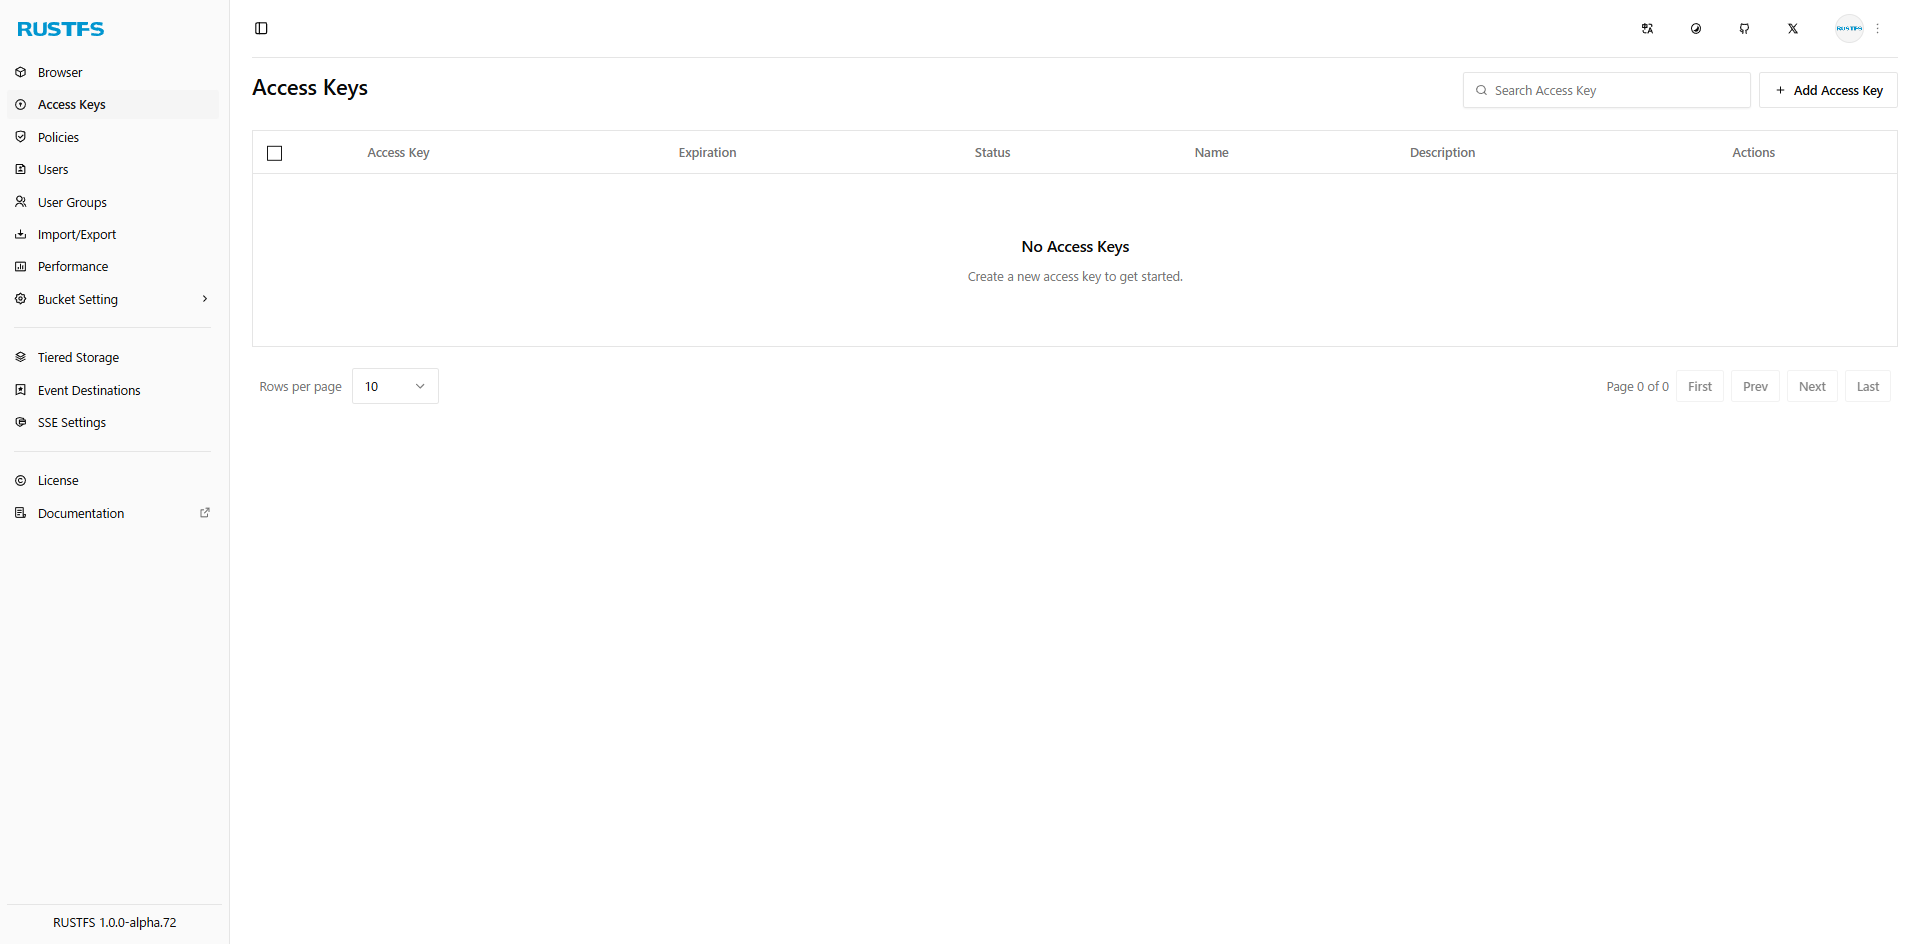1919x944 pixels.
Task: Click the Import/Export sidebar icon
Action: (x=20, y=234)
